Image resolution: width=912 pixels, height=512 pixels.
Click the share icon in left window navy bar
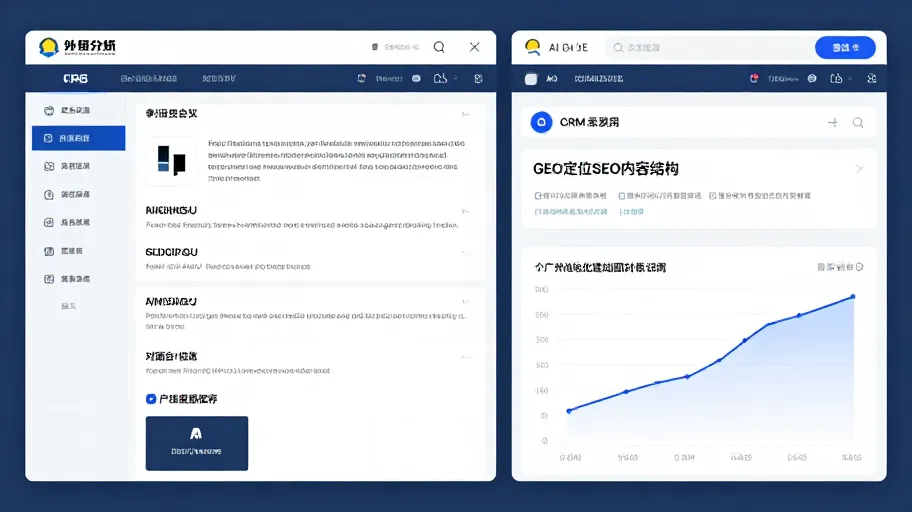tap(440, 78)
